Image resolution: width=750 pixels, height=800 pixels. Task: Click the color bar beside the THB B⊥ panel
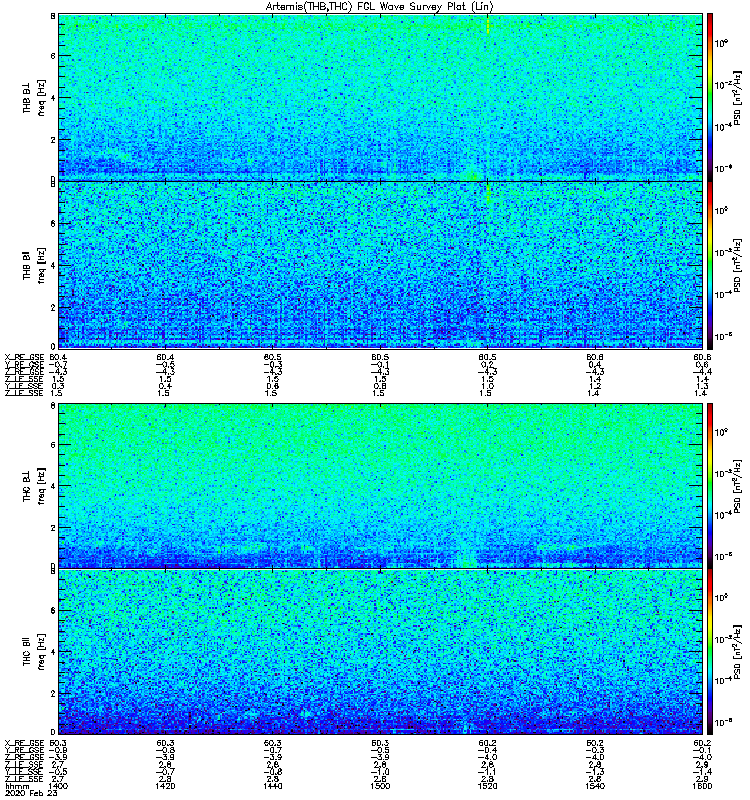(710, 97)
